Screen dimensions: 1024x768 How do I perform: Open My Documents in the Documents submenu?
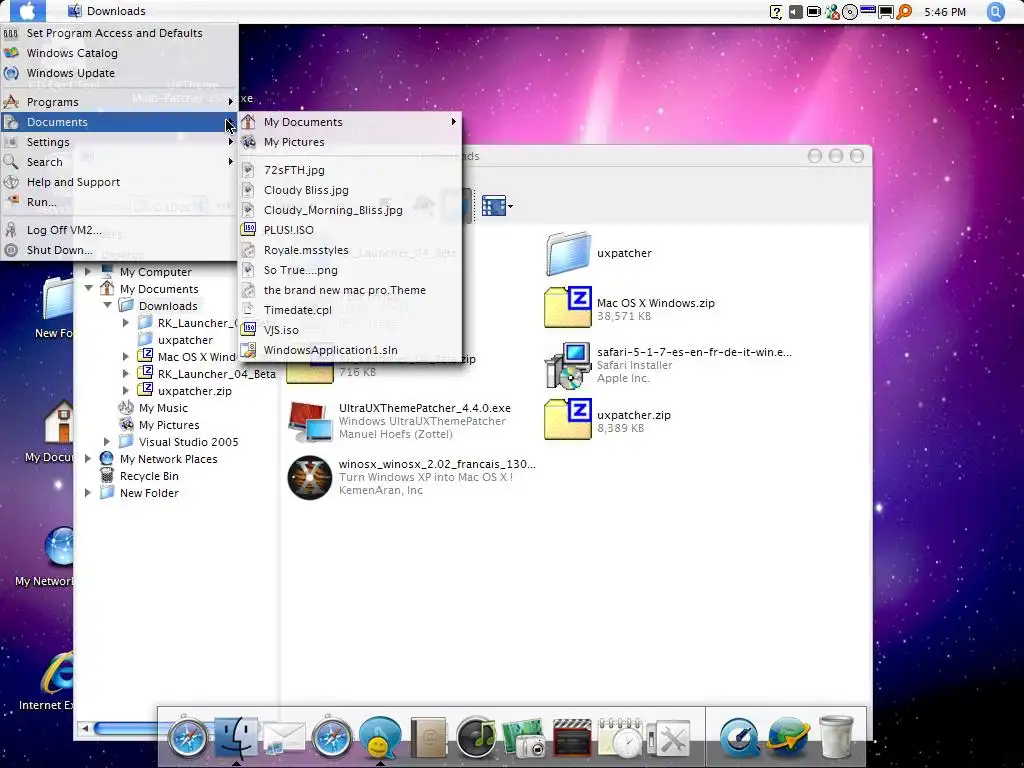tap(350, 122)
